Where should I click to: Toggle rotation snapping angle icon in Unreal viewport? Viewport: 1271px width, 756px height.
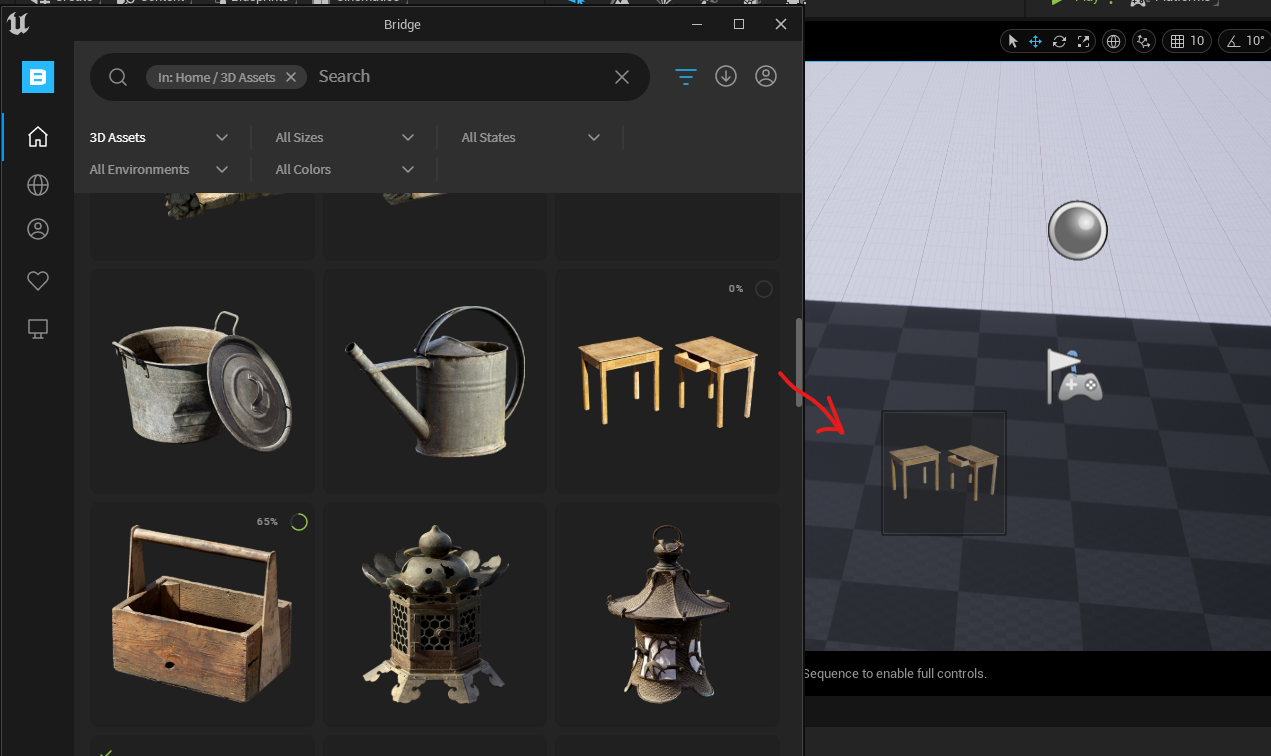tap(1232, 41)
